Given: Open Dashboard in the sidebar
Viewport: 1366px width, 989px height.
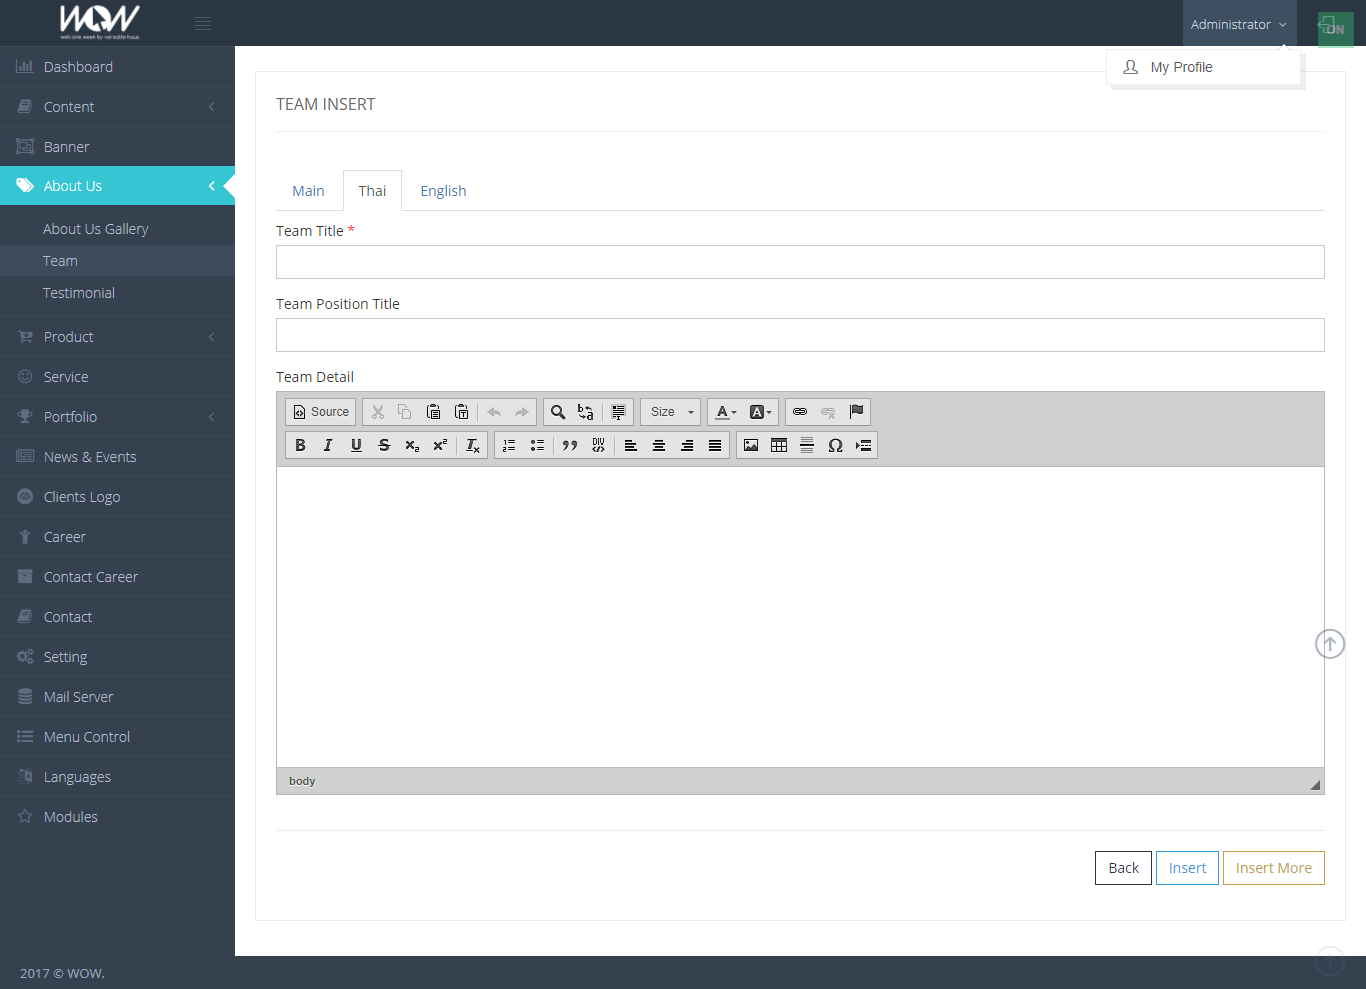Looking at the screenshot, I should 117,67.
